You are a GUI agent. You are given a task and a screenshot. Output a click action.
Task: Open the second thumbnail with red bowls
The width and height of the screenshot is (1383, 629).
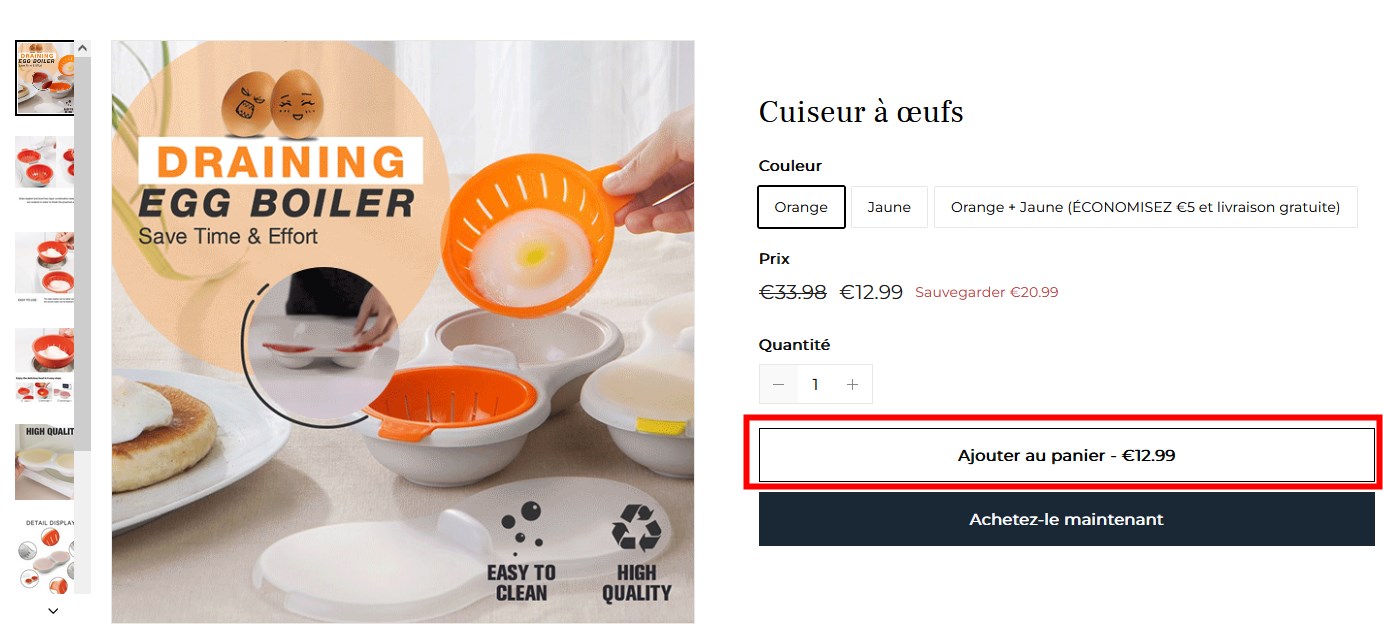point(45,169)
